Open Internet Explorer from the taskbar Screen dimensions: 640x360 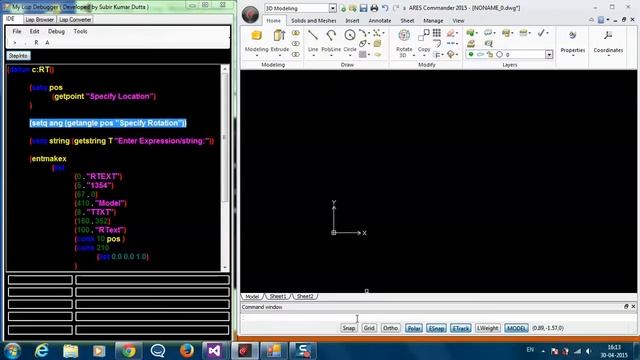click(x=42, y=351)
